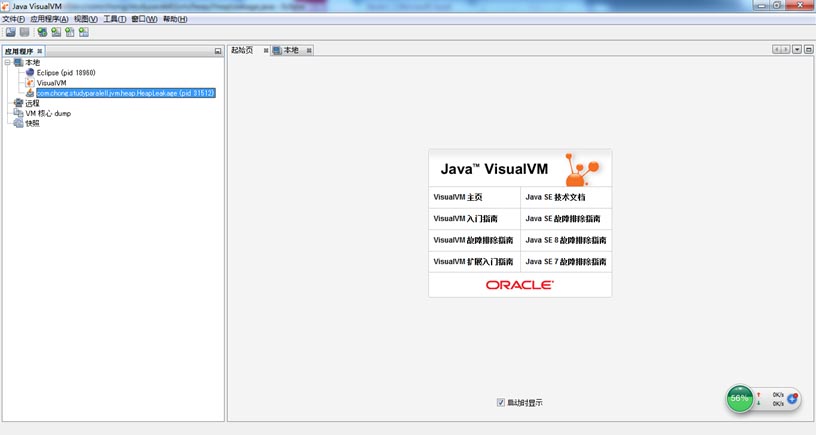Screen dimensions: 816x435
Task: Open the 工具(T) menu
Action: 115,19
